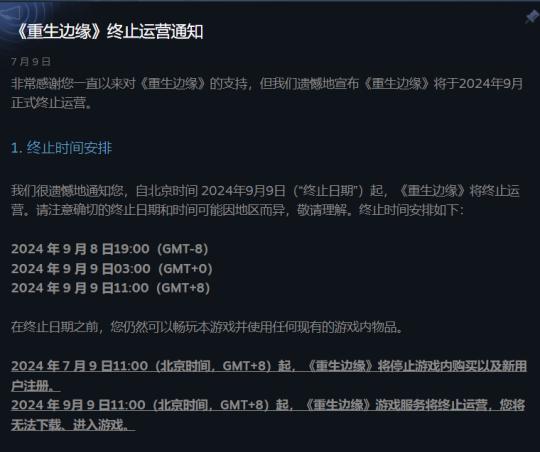
Task: Click the pin icon at top right
Action: 531,16
